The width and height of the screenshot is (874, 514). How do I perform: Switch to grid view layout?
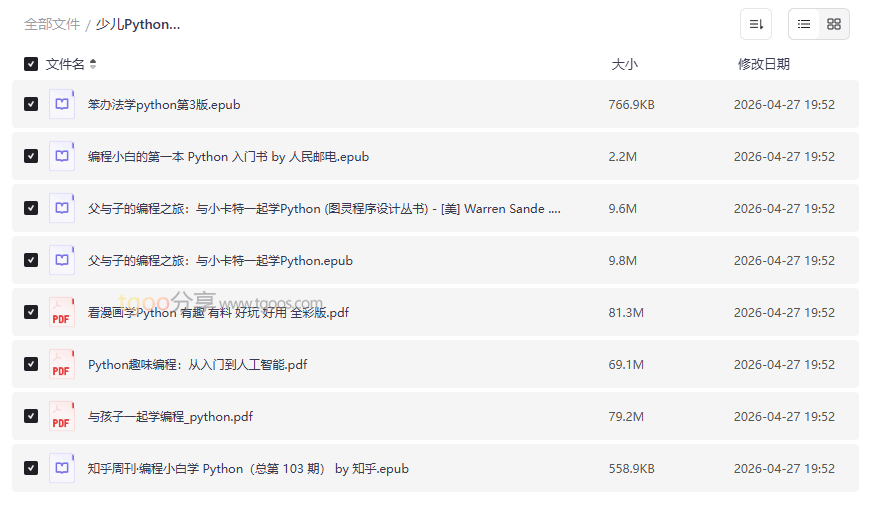(834, 24)
